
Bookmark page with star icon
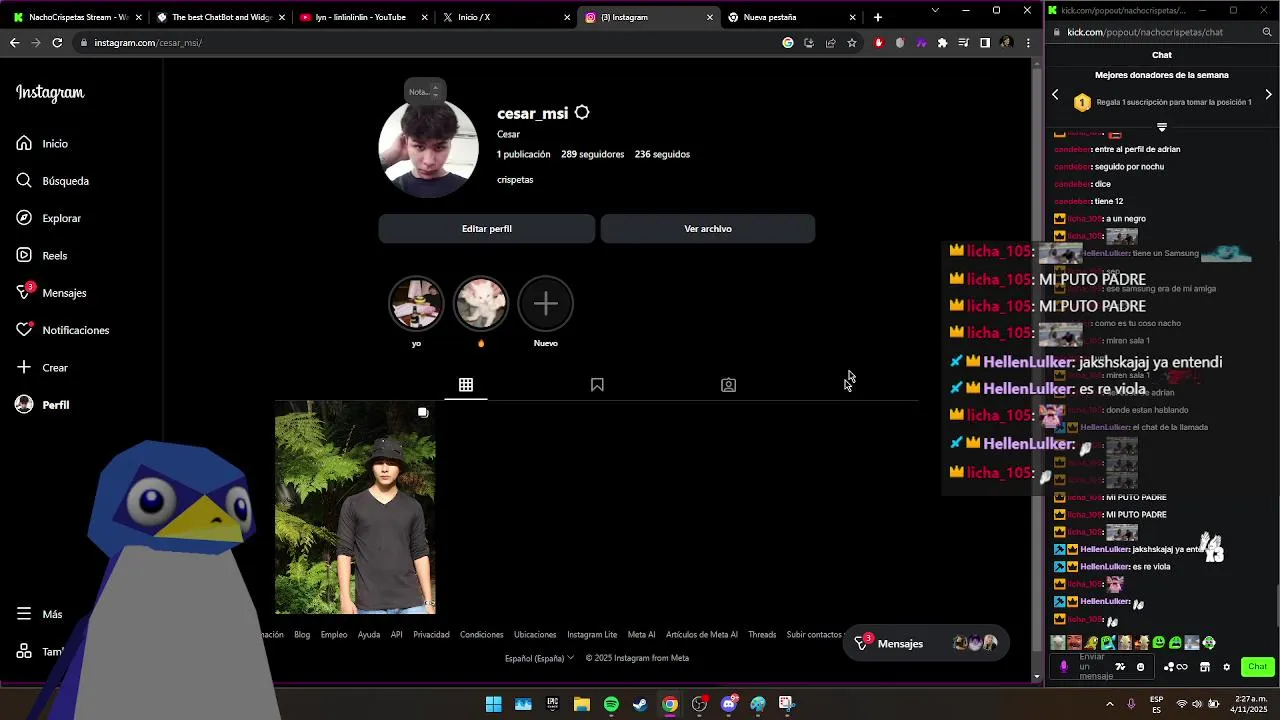click(852, 43)
